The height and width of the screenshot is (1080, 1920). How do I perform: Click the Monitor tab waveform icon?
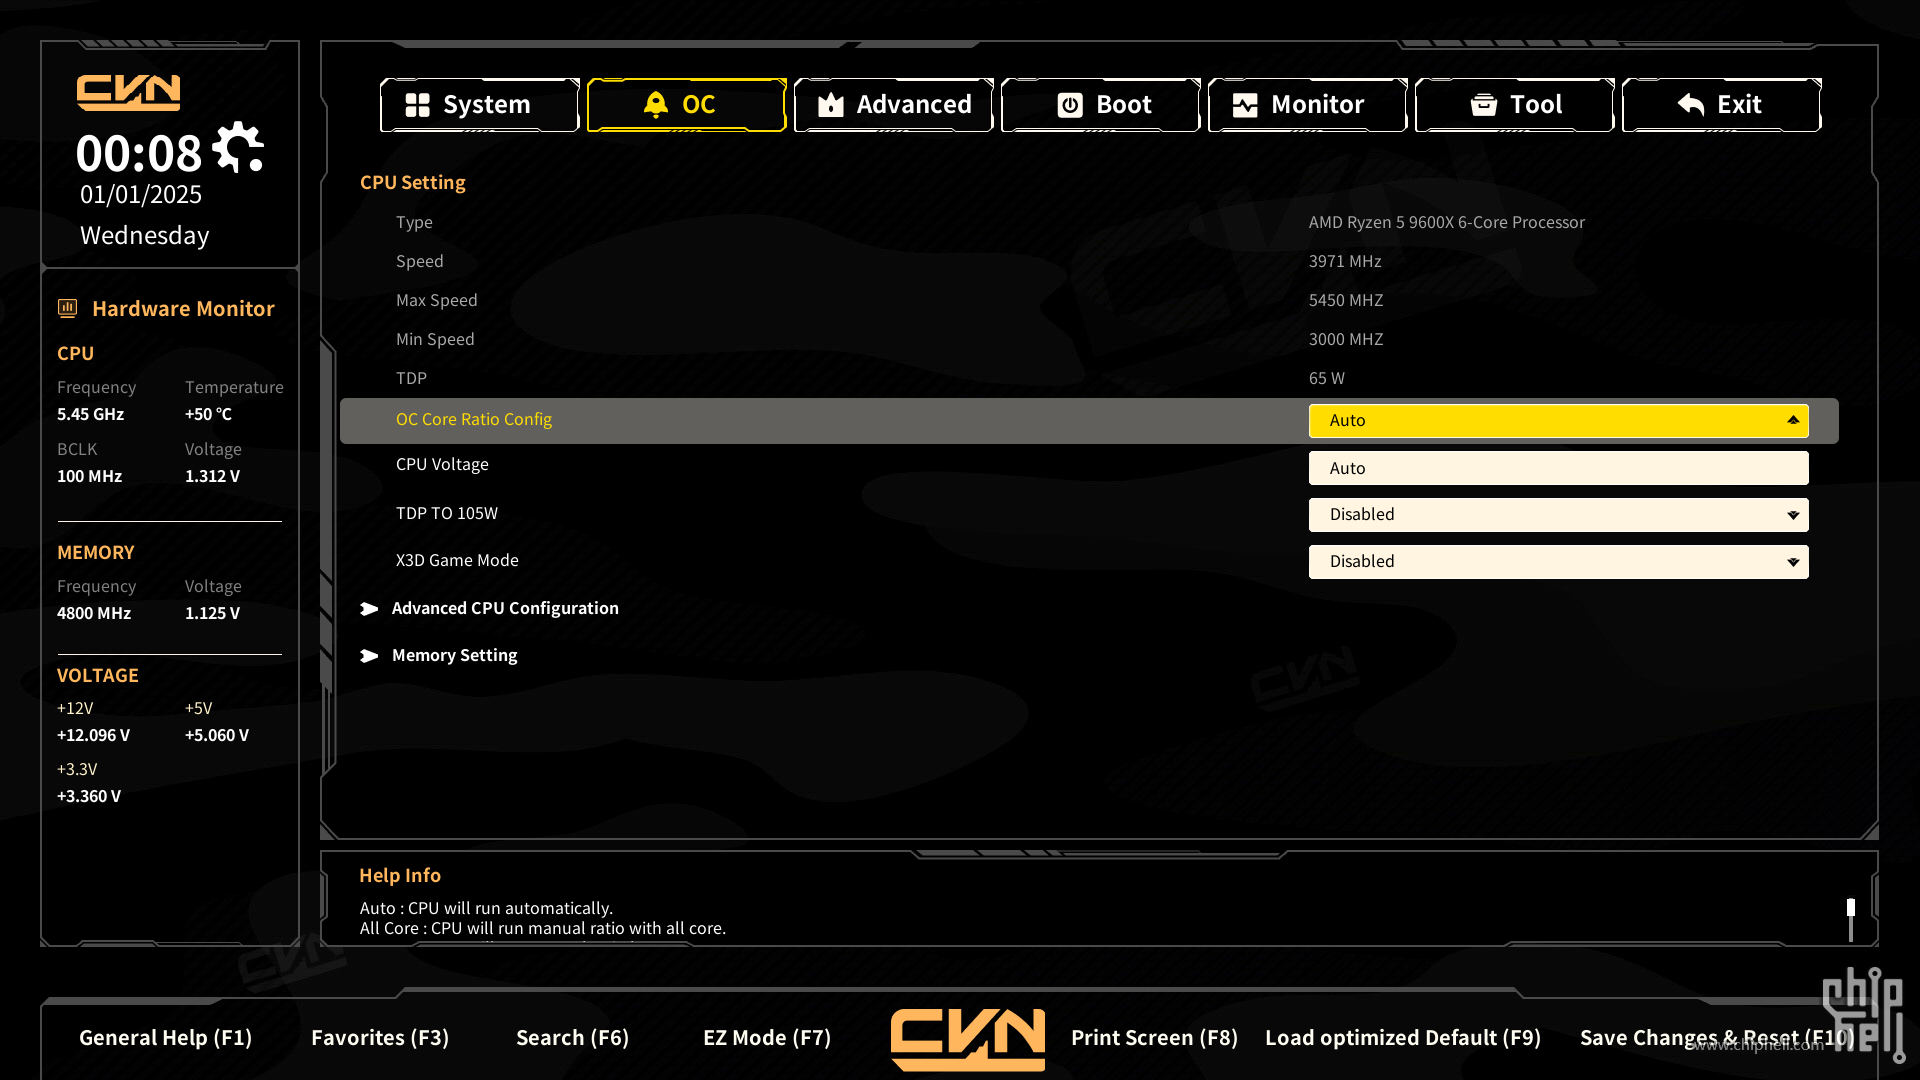pos(1245,105)
